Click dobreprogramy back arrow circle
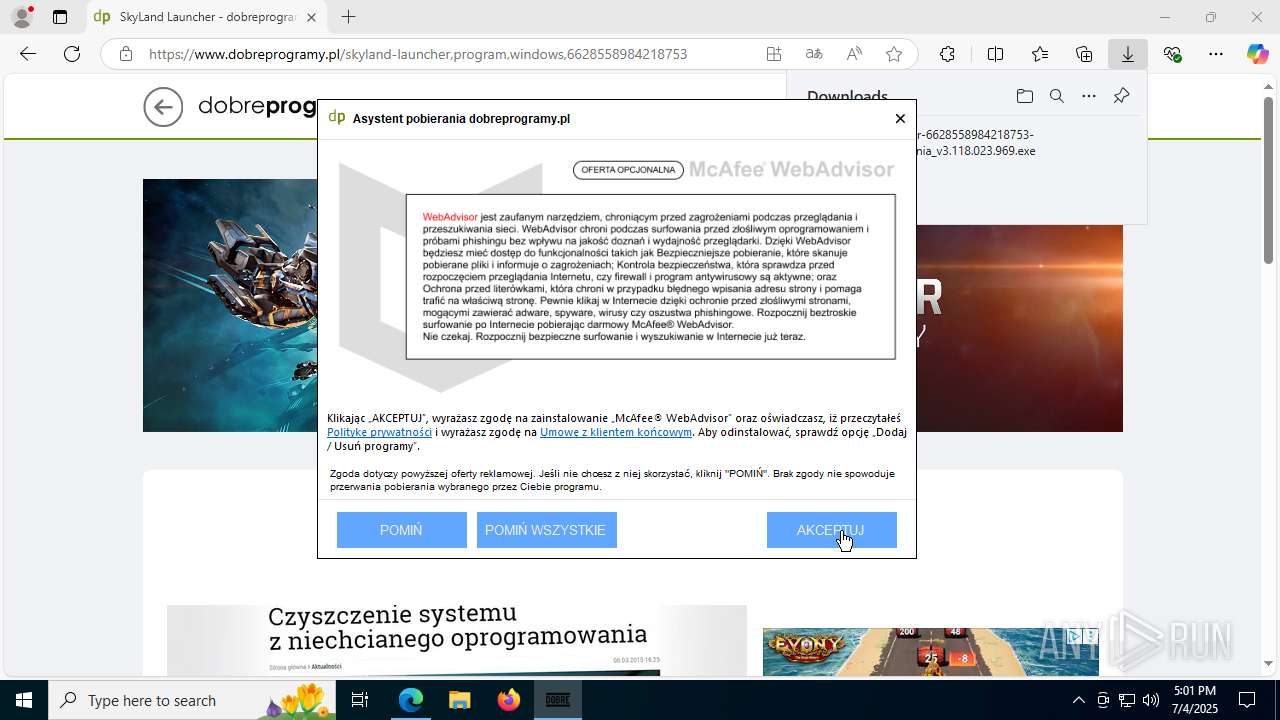1280x720 pixels. tap(163, 107)
